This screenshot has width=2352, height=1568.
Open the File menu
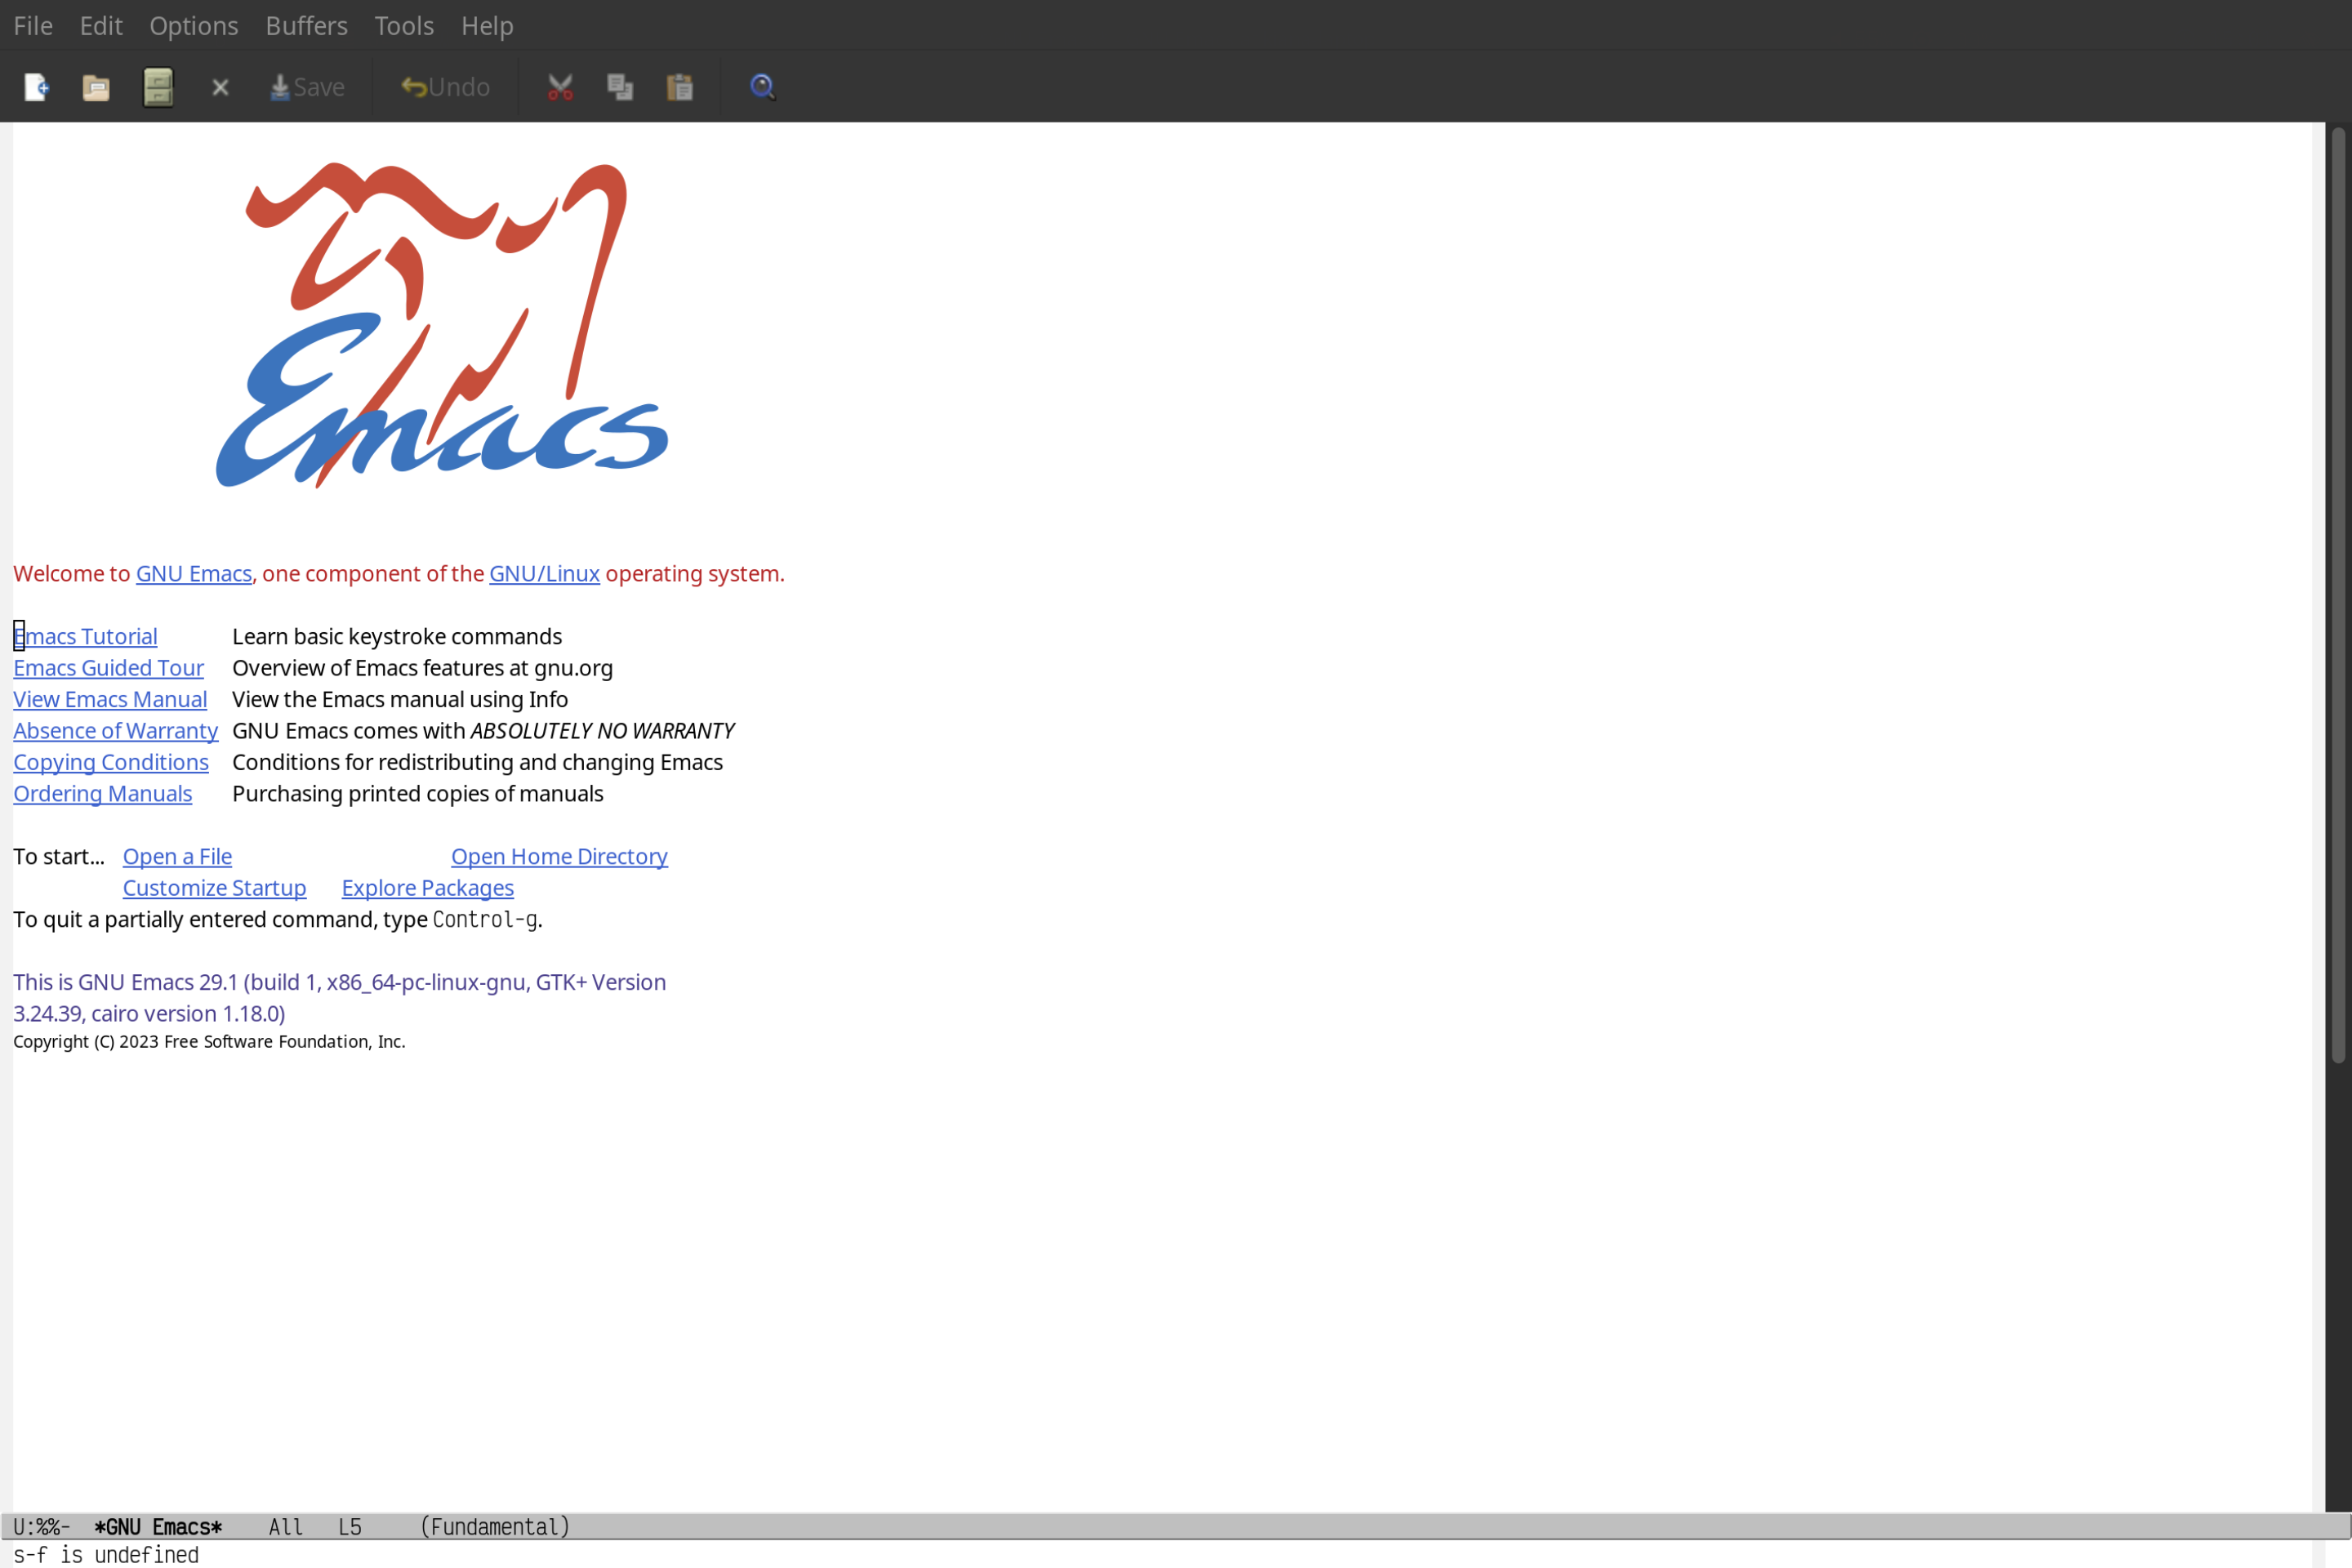pyautogui.click(x=32, y=24)
